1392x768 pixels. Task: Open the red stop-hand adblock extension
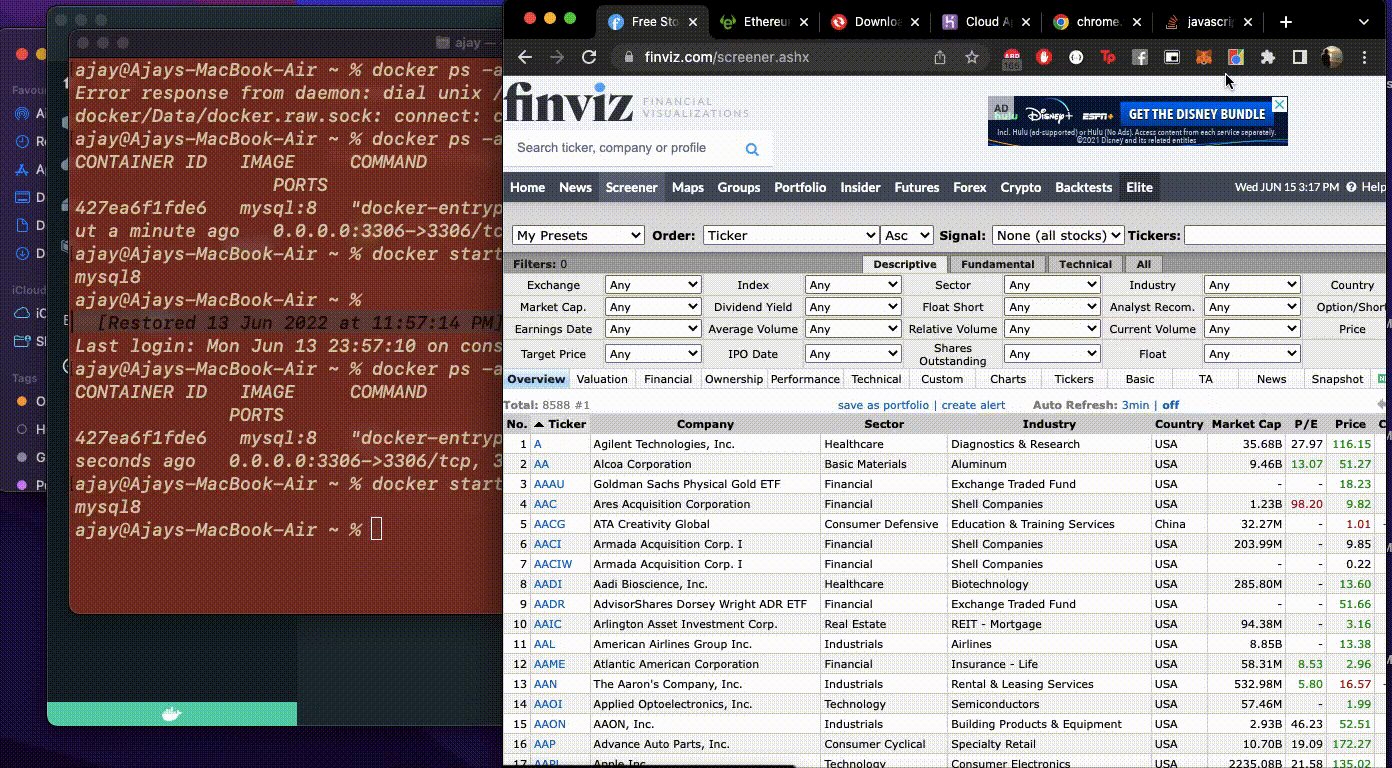[1043, 57]
